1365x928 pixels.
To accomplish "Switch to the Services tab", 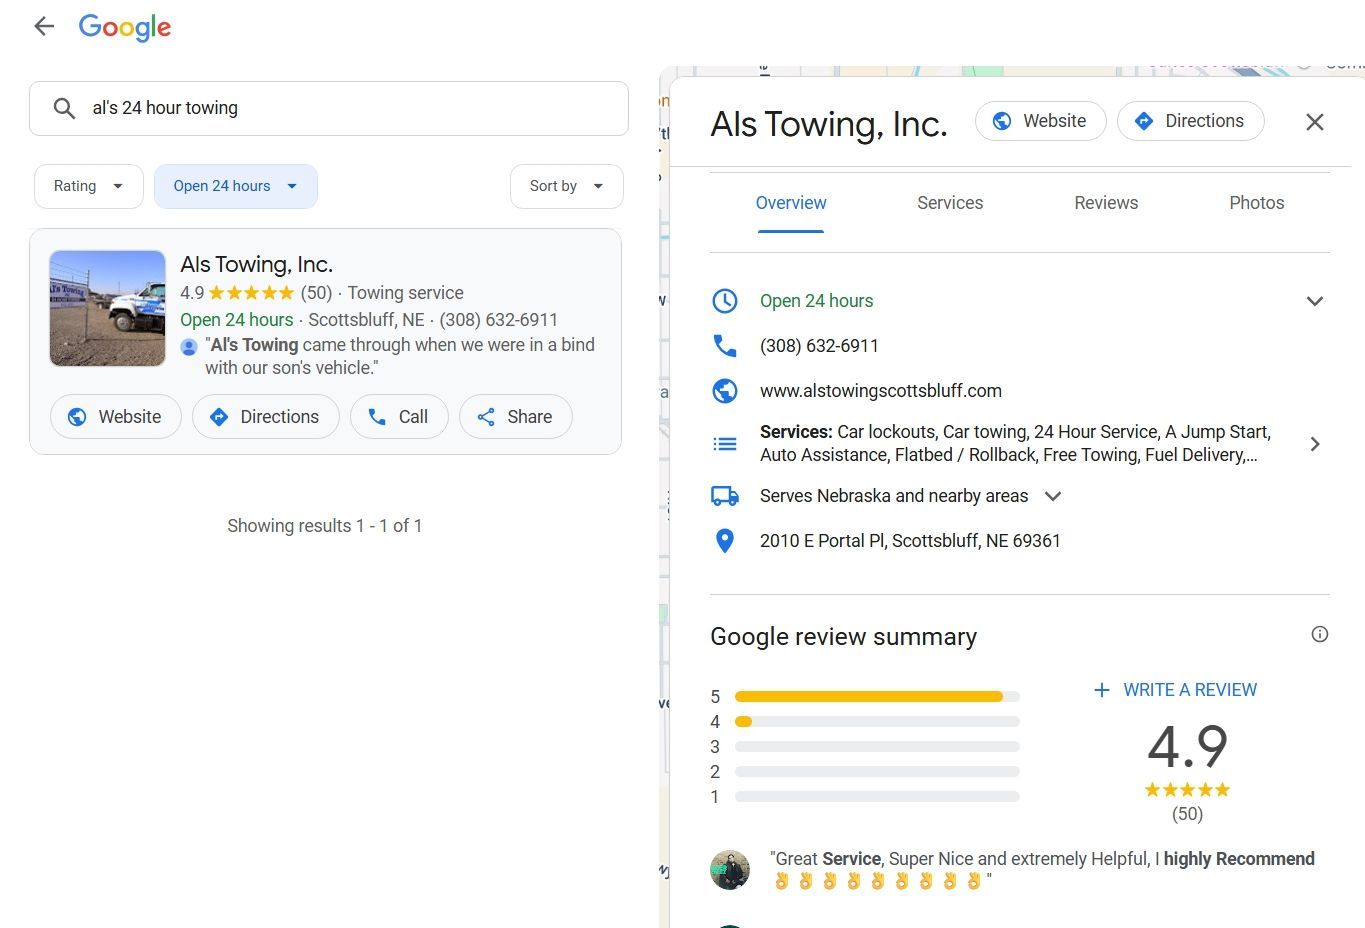I will click(x=950, y=203).
